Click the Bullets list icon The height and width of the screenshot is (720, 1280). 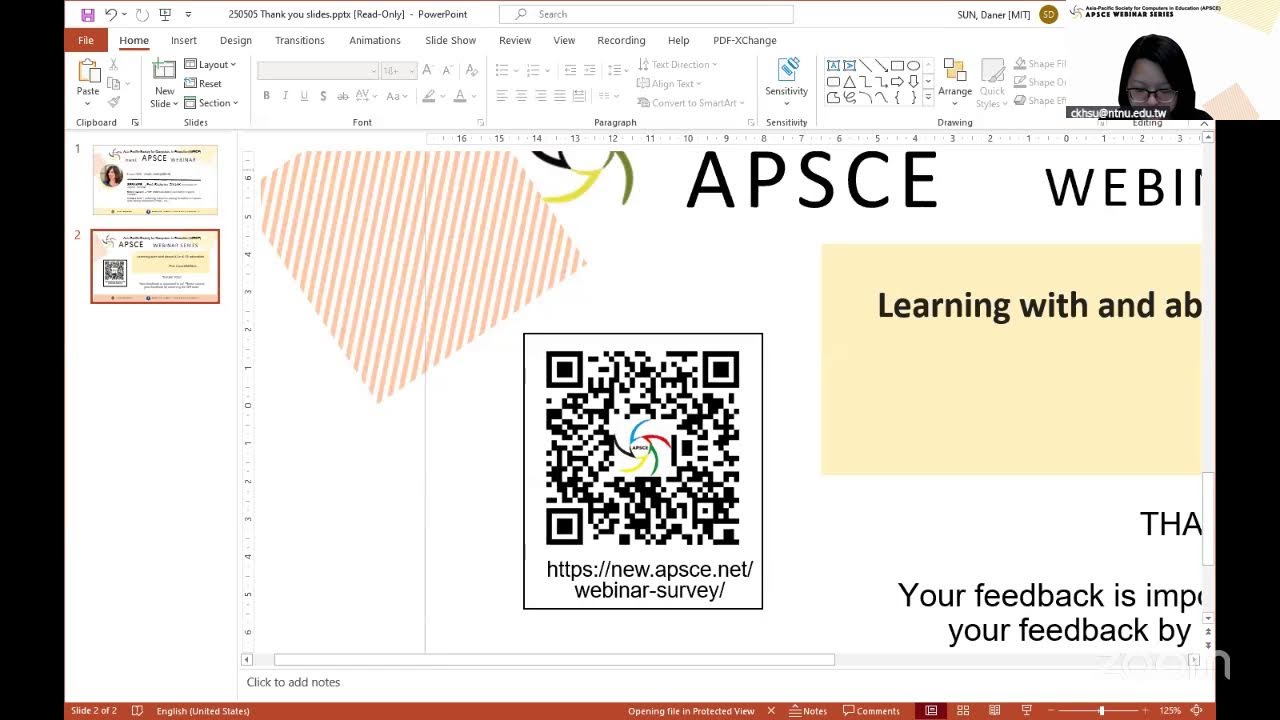pos(502,70)
